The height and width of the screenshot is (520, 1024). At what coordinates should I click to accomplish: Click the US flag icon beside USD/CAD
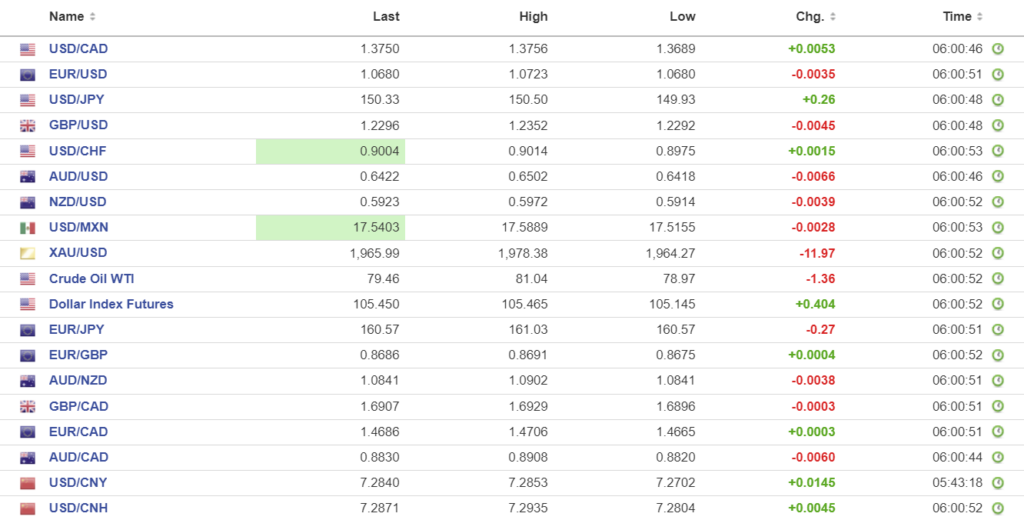pyautogui.click(x=28, y=49)
